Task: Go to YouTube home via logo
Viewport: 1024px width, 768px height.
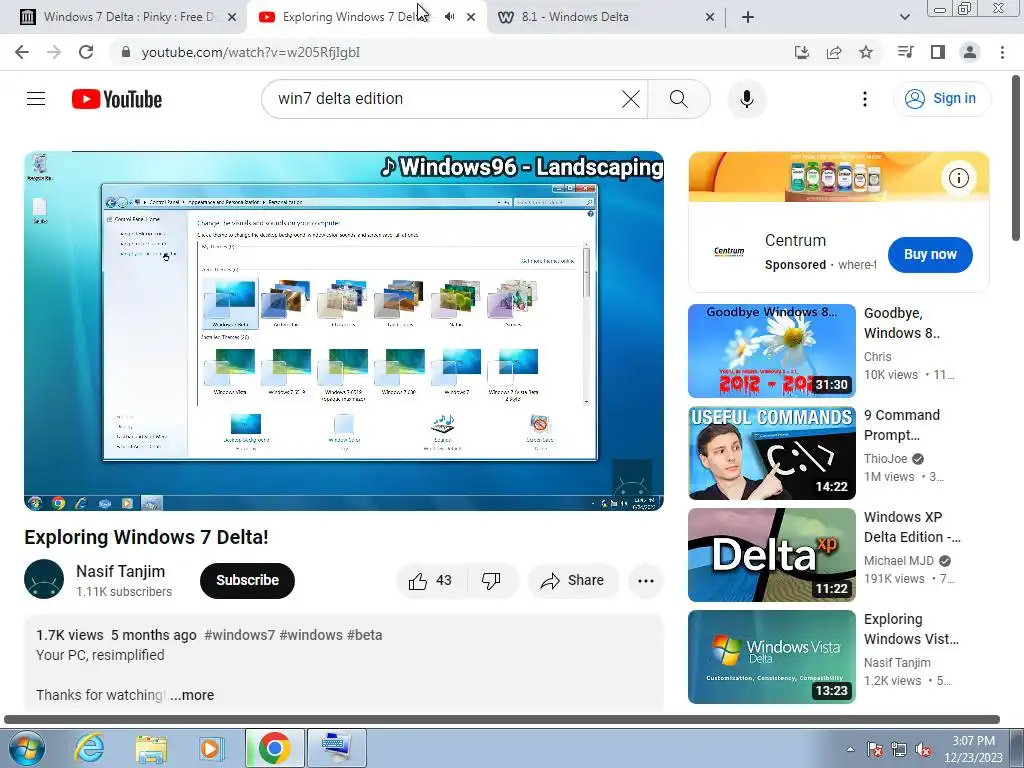Action: (x=117, y=99)
